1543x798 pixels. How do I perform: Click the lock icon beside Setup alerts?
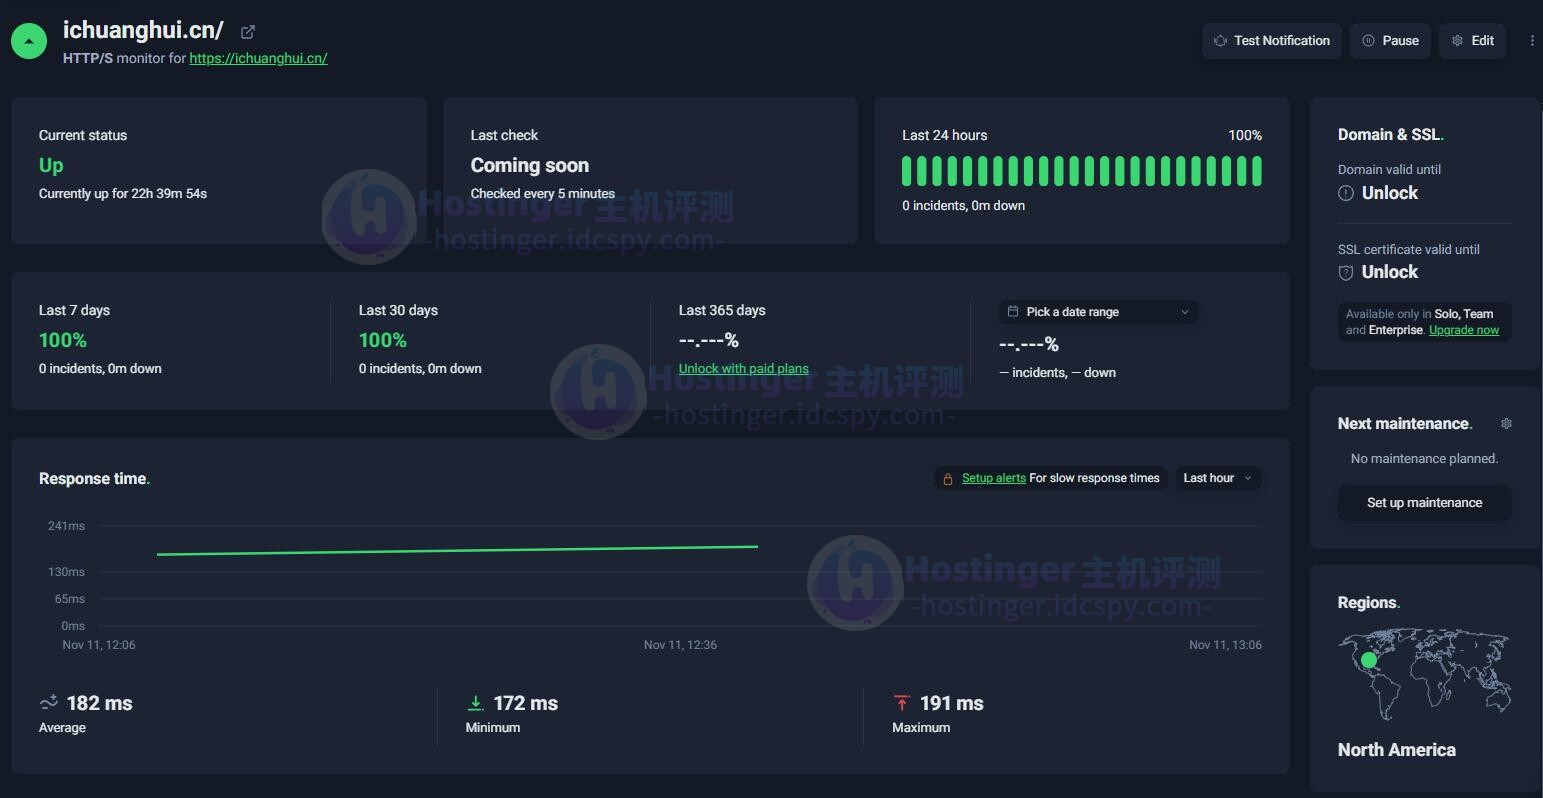tap(947, 479)
